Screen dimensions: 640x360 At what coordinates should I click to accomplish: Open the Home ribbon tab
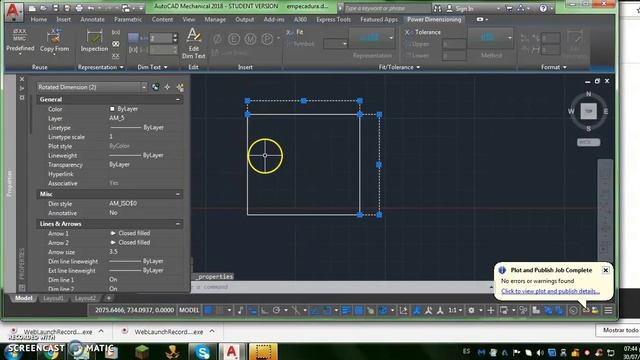pyautogui.click(x=39, y=20)
